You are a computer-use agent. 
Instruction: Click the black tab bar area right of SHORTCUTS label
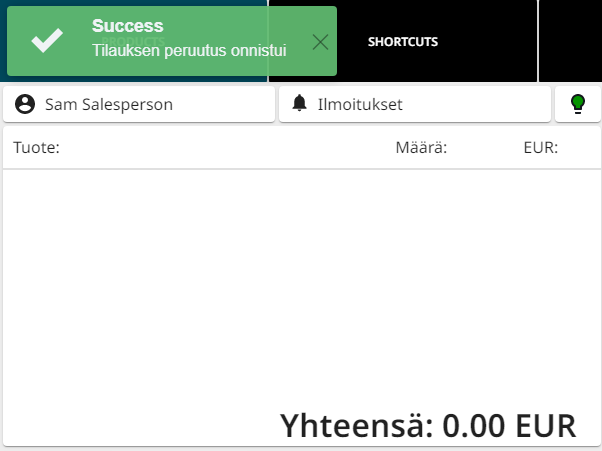[490, 42]
